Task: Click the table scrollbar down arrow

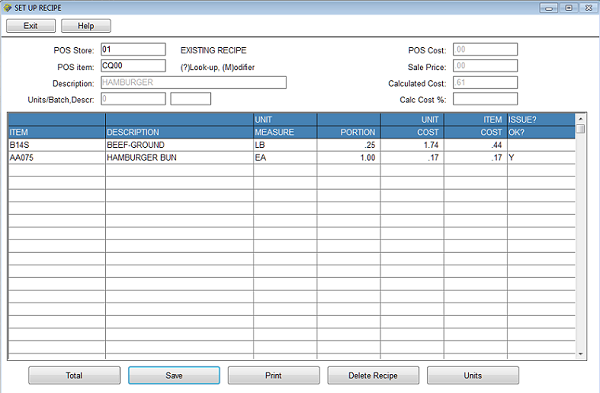Action: (x=580, y=354)
